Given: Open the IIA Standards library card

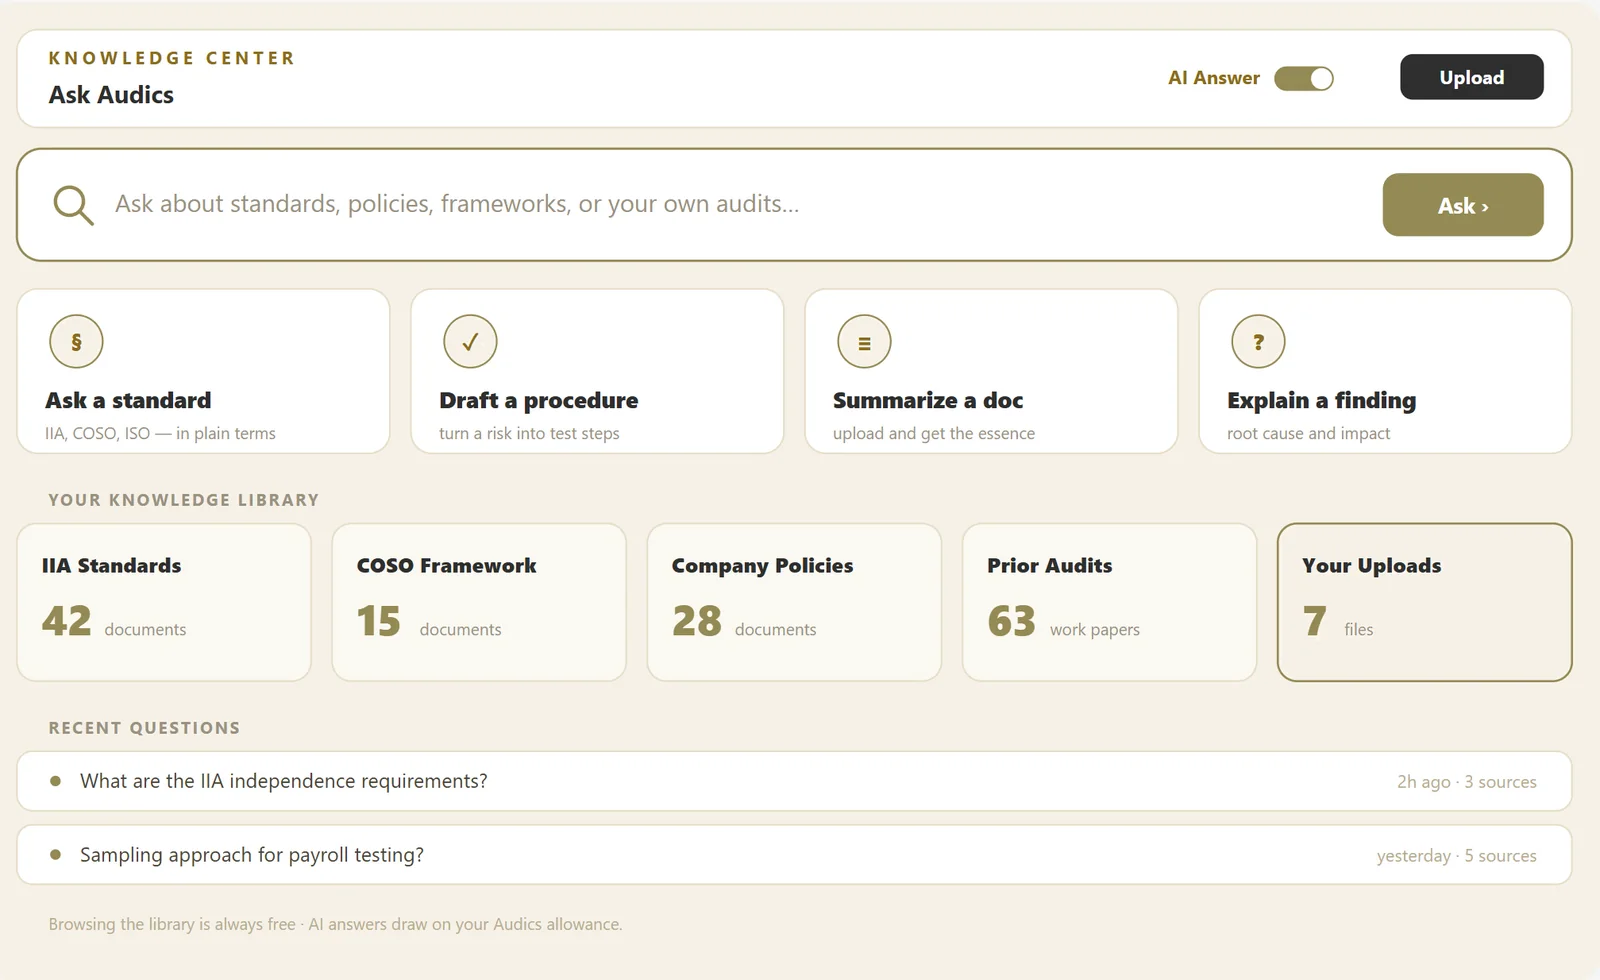Looking at the screenshot, I should click(164, 602).
